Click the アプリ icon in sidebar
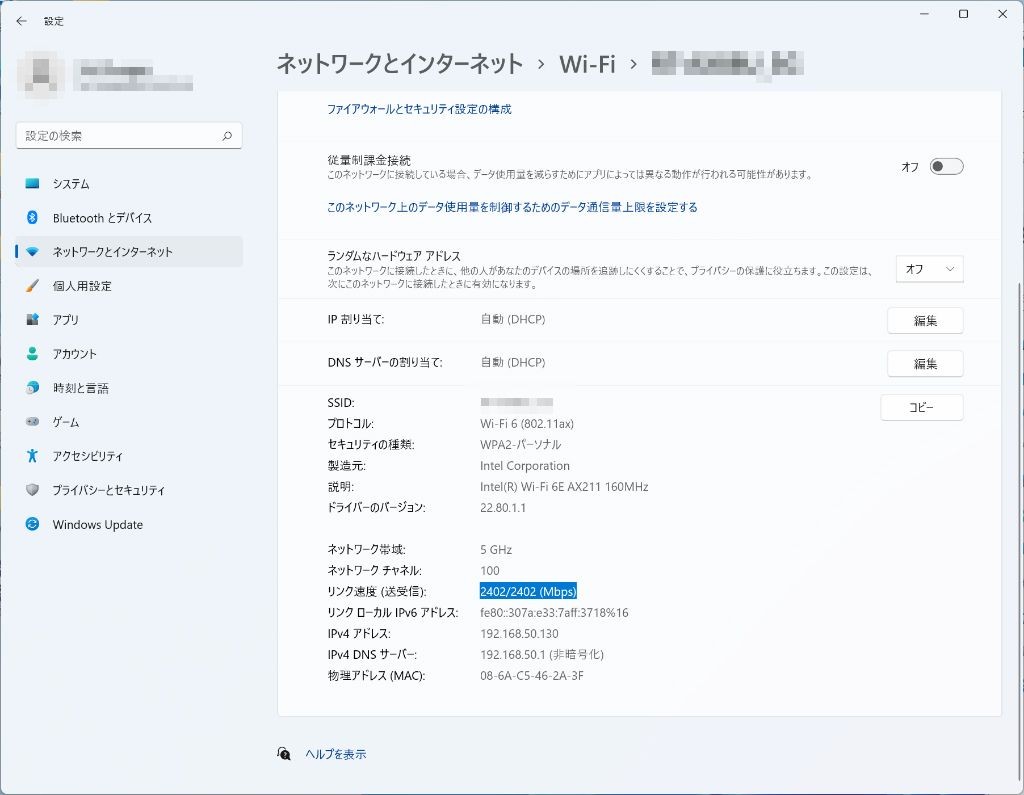The height and width of the screenshot is (795, 1024). [33, 320]
